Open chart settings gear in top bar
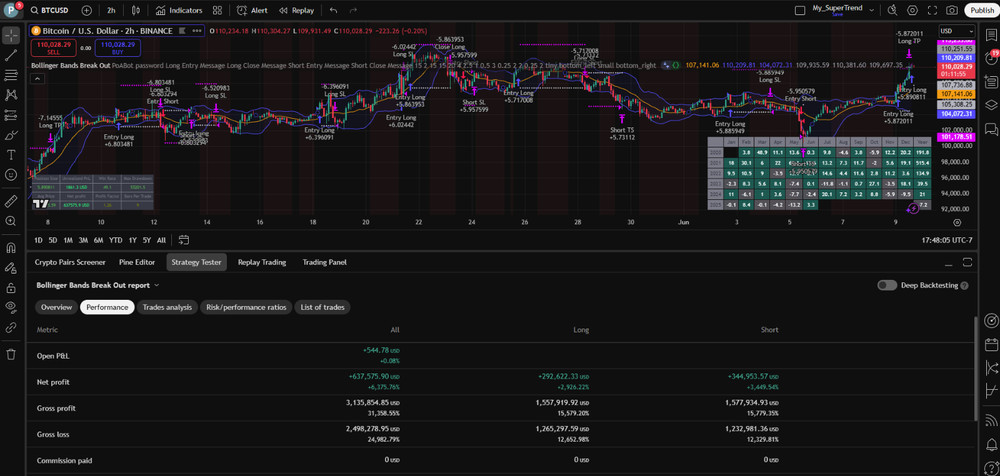This screenshot has height=476, width=1000. point(913,10)
